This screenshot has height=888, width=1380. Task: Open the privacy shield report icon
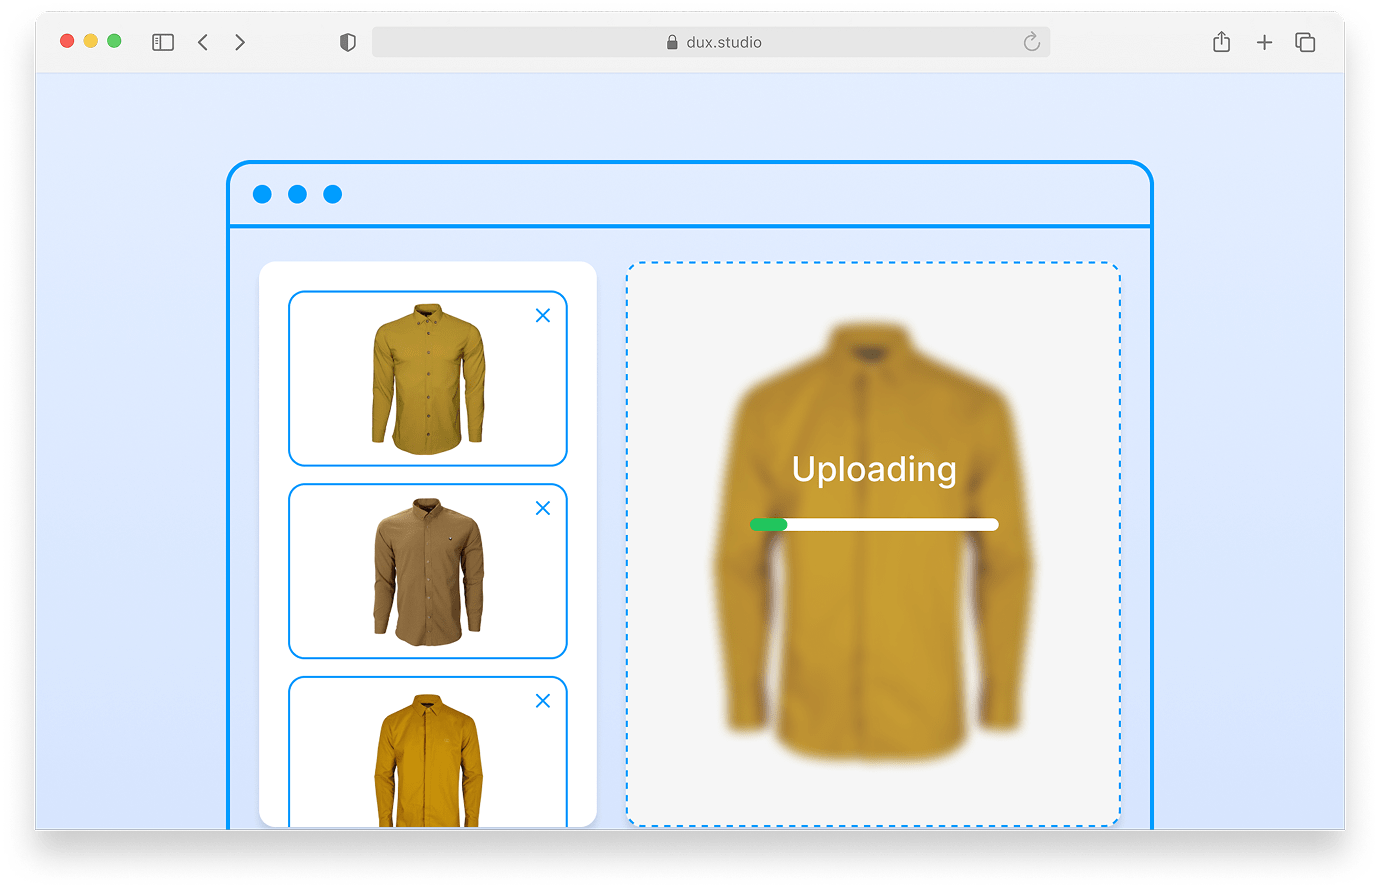[x=348, y=42]
